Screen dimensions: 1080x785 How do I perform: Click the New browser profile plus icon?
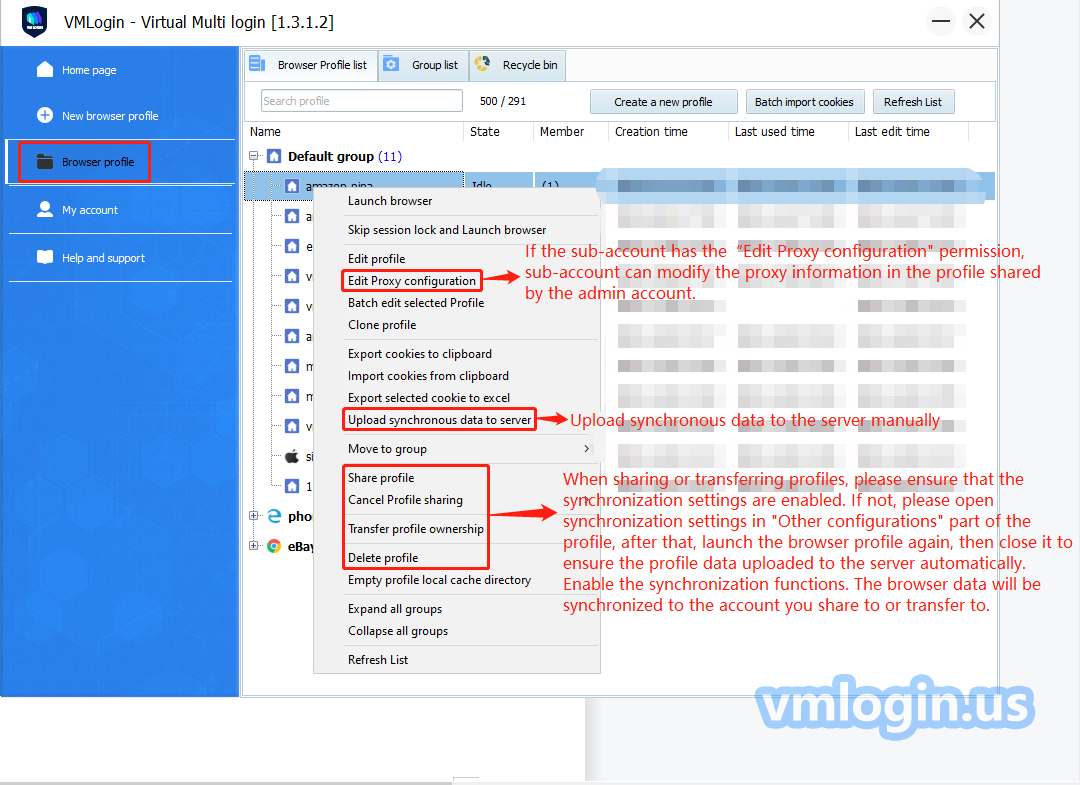pyautogui.click(x=45, y=115)
